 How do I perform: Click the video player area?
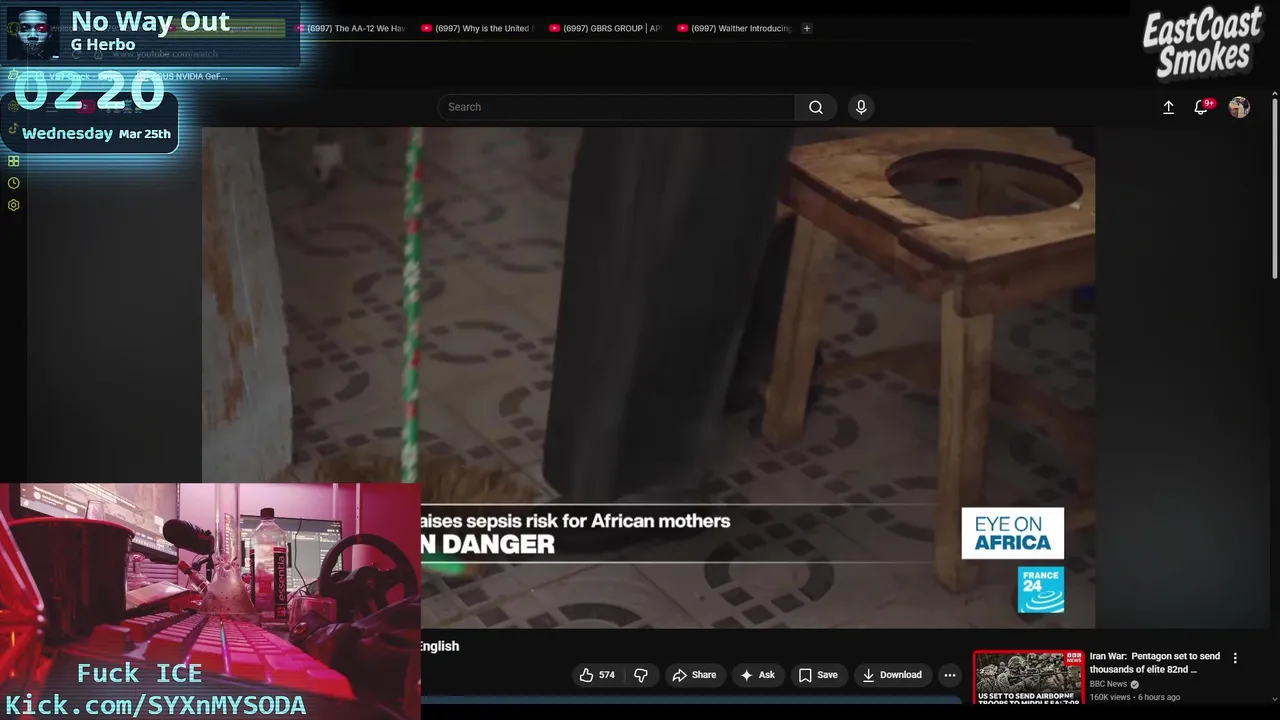click(648, 377)
